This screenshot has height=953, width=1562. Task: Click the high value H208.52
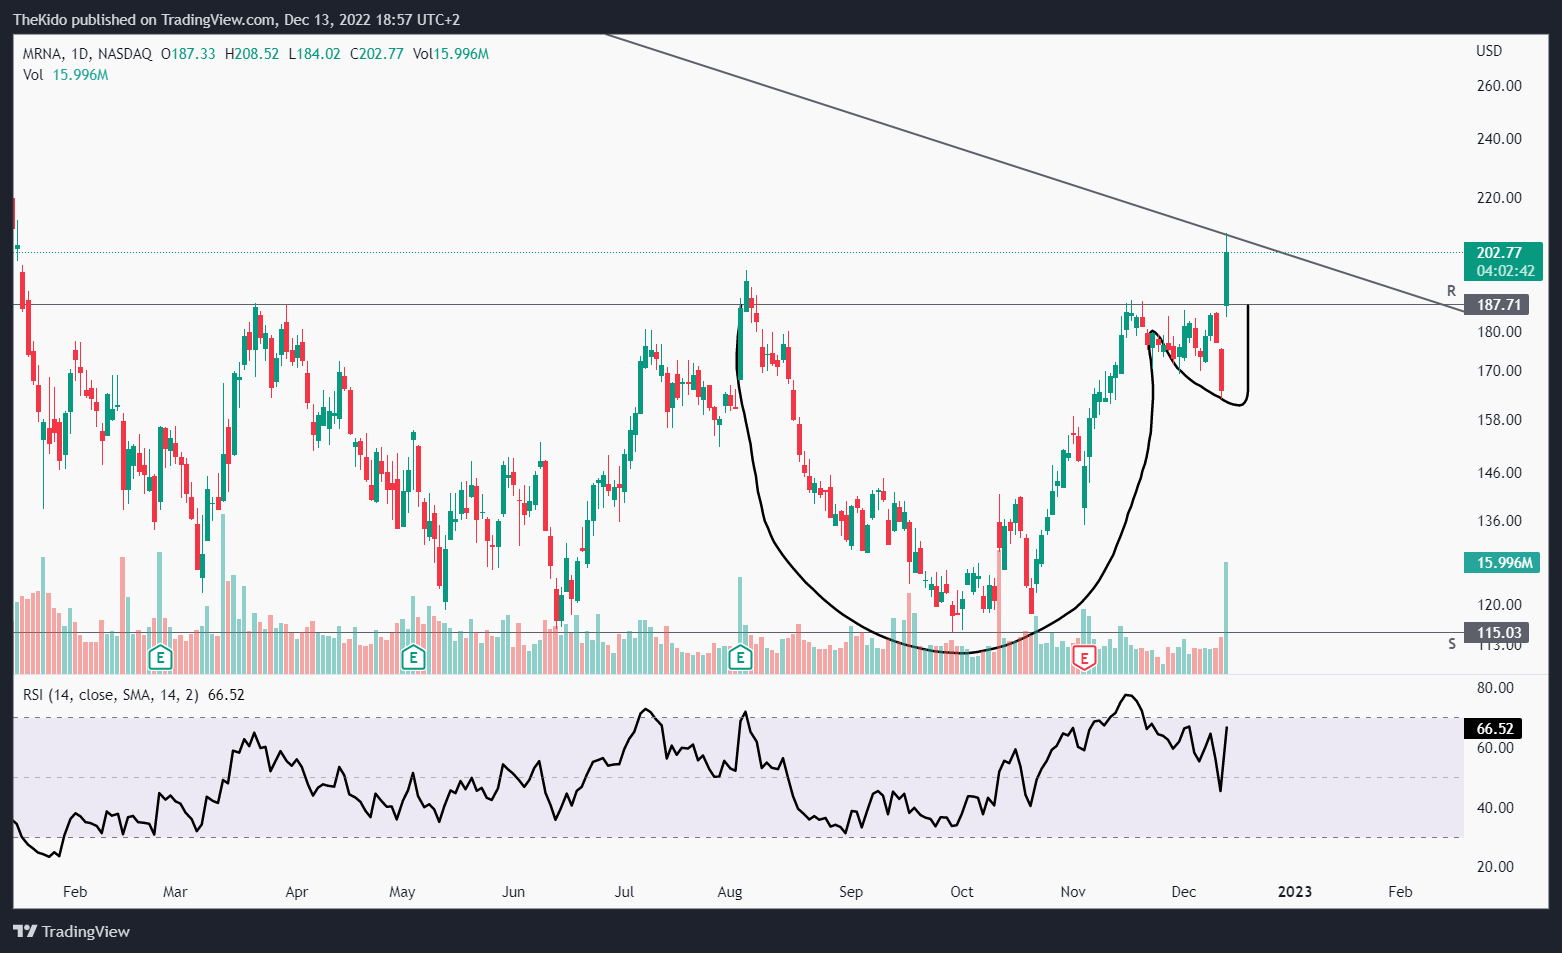pos(252,54)
